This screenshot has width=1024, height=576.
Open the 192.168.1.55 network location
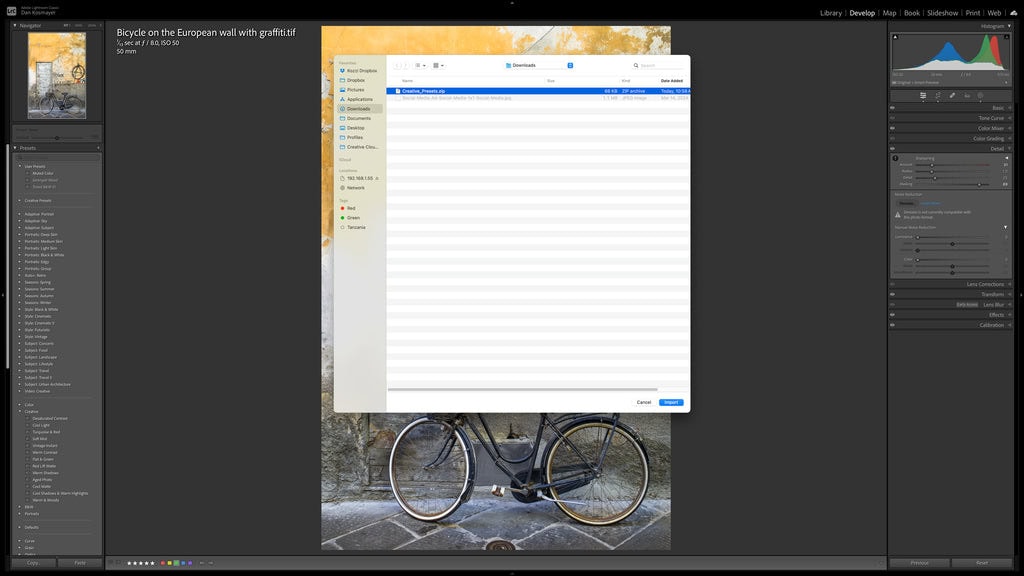pyautogui.click(x=359, y=178)
